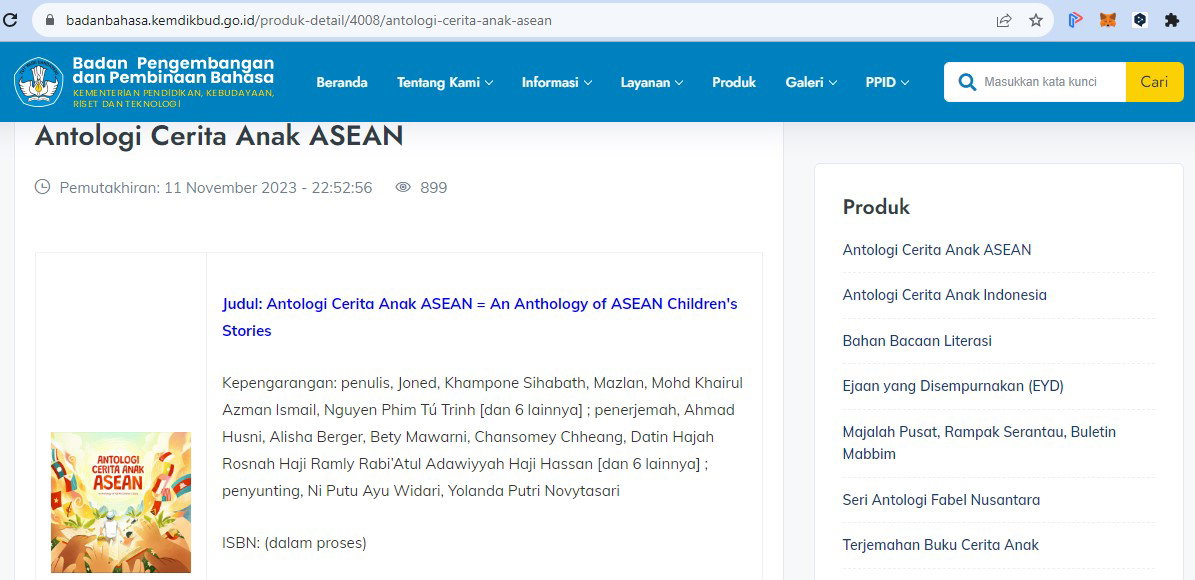Expand the Informasi menu

[557, 82]
